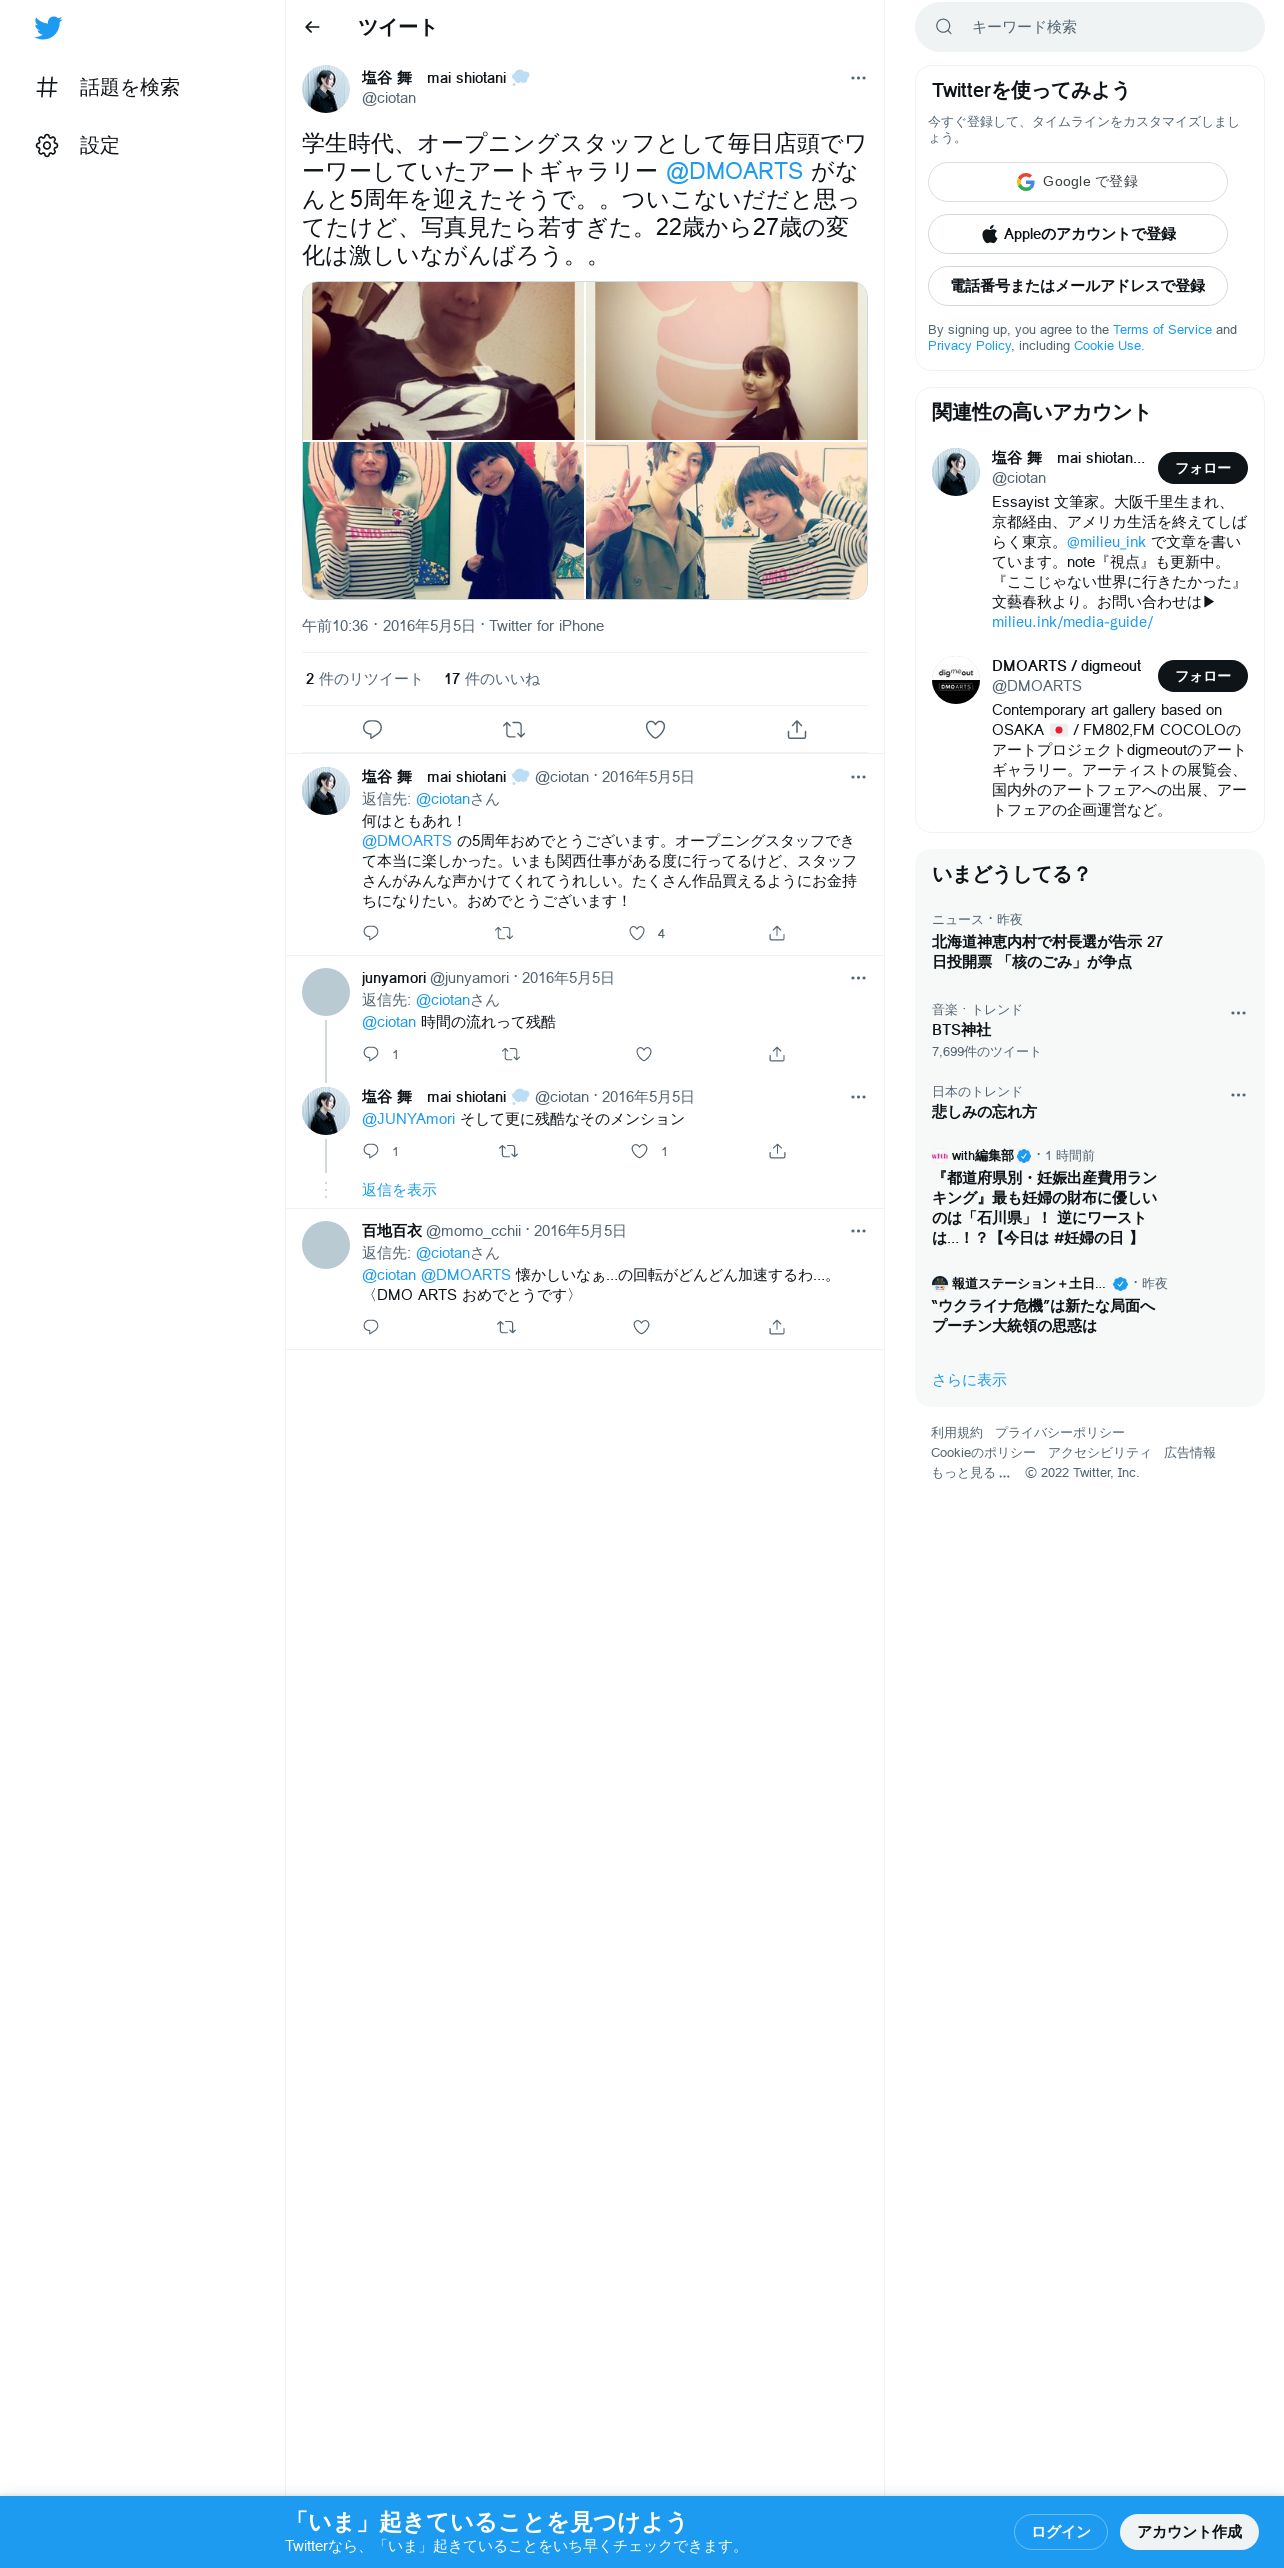
Task: Open more options on main tweet
Action: coord(858,78)
